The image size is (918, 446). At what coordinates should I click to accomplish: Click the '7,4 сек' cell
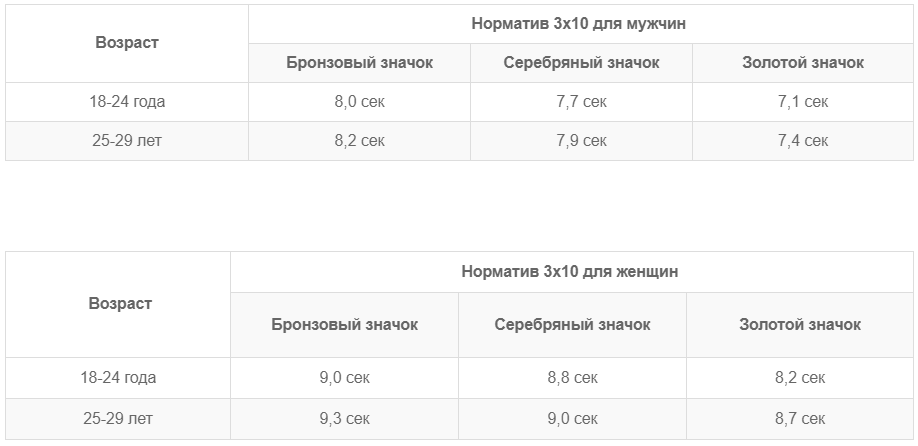tap(803, 141)
